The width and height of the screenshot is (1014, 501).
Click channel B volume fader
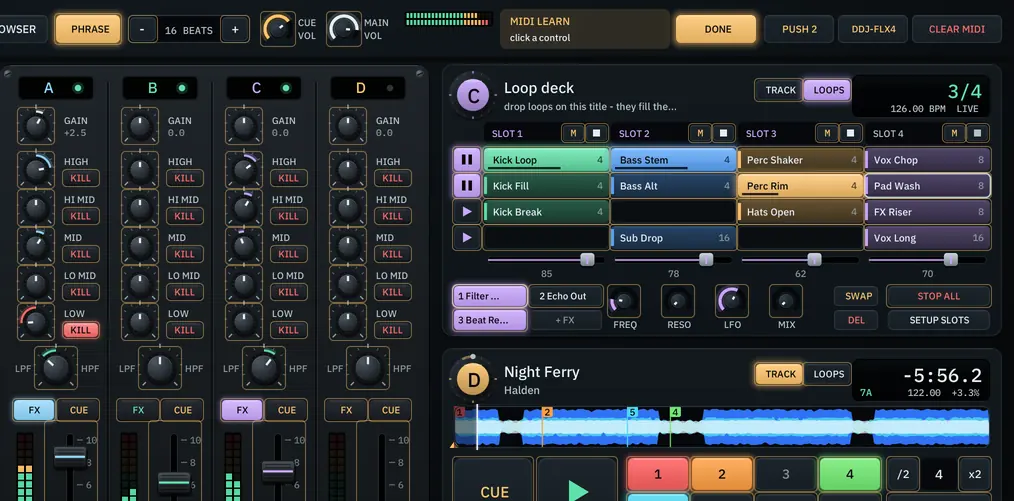[174, 482]
